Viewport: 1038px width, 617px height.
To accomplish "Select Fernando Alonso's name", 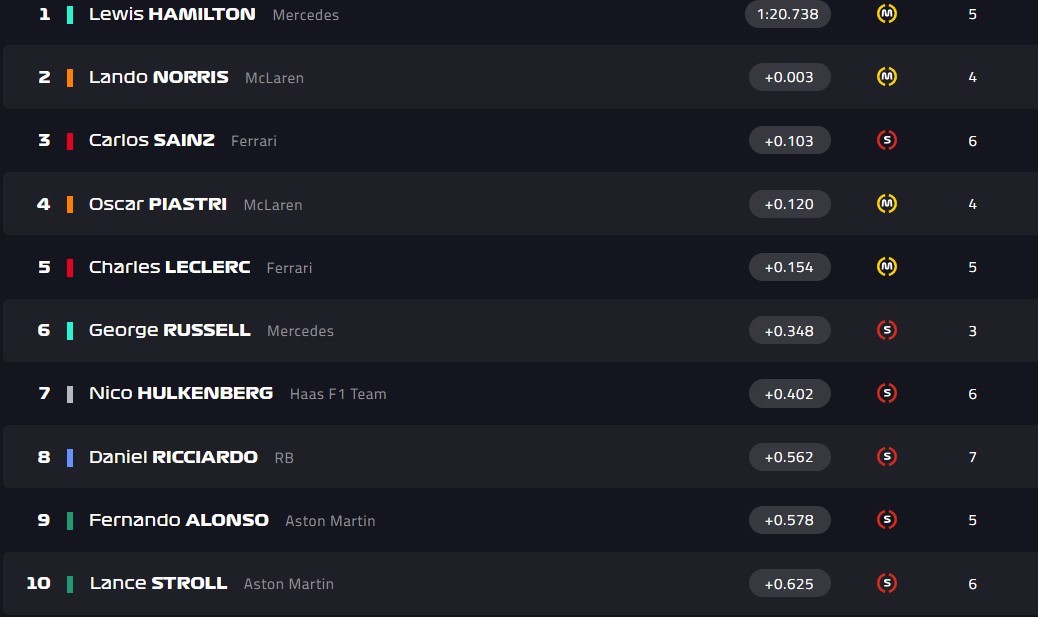I will (x=178, y=520).
